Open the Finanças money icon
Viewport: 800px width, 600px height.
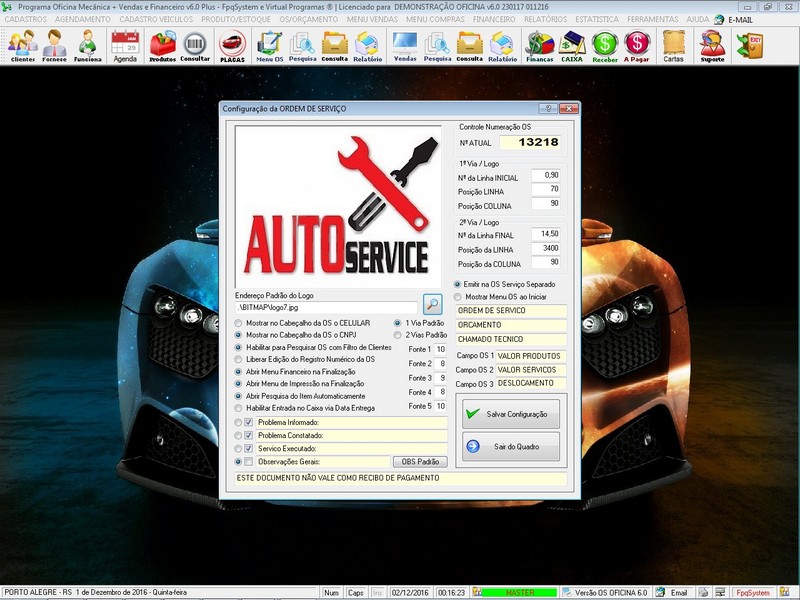tap(540, 46)
